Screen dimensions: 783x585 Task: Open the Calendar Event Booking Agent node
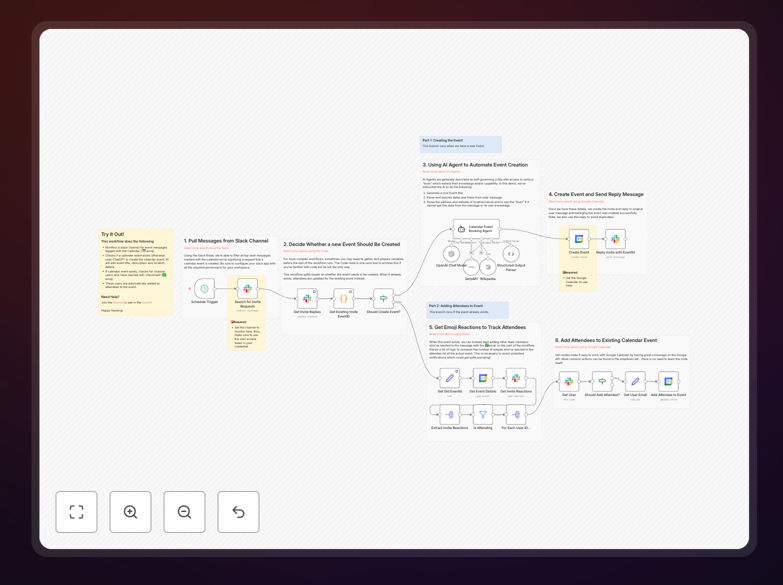476,229
